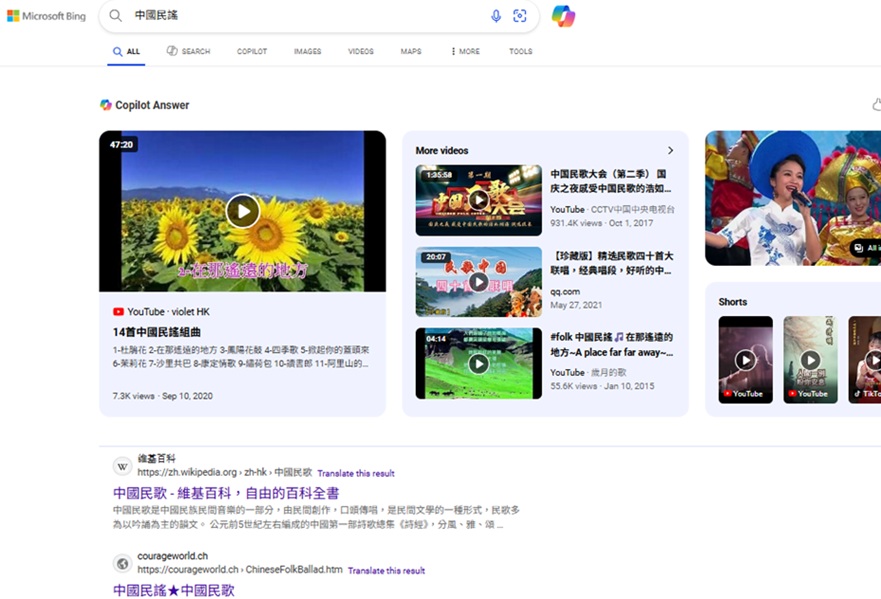Click Translate this result for Wikipedia

pos(356,473)
